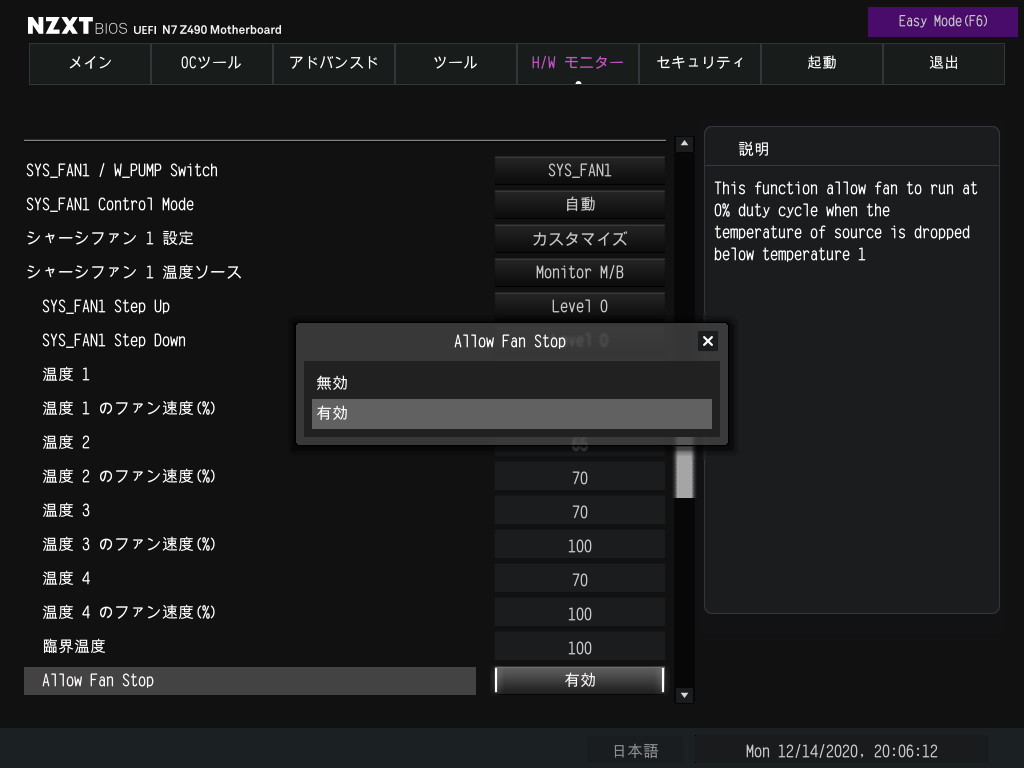Edit 温度 3 のファン速度 value 100
1024x768 pixels.
click(580, 545)
